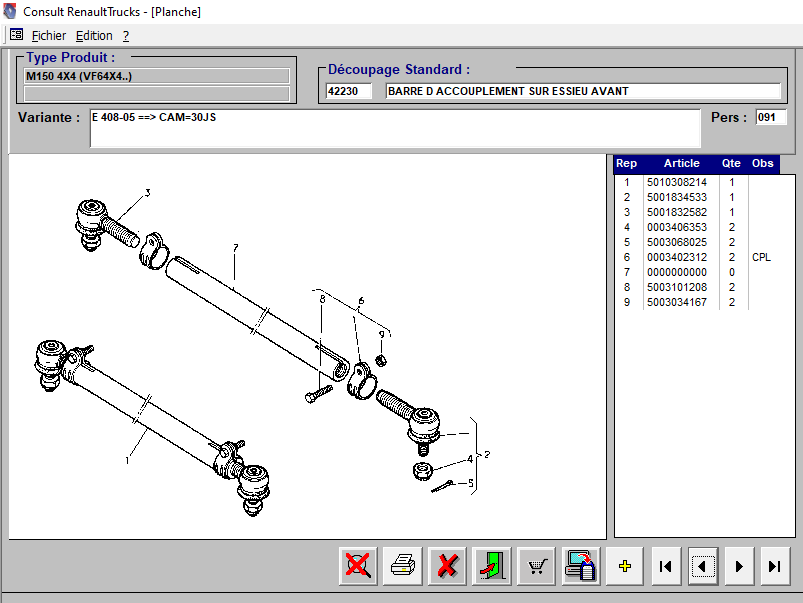Click the Variante text field
The height and width of the screenshot is (603, 803).
pyautogui.click(x=395, y=128)
